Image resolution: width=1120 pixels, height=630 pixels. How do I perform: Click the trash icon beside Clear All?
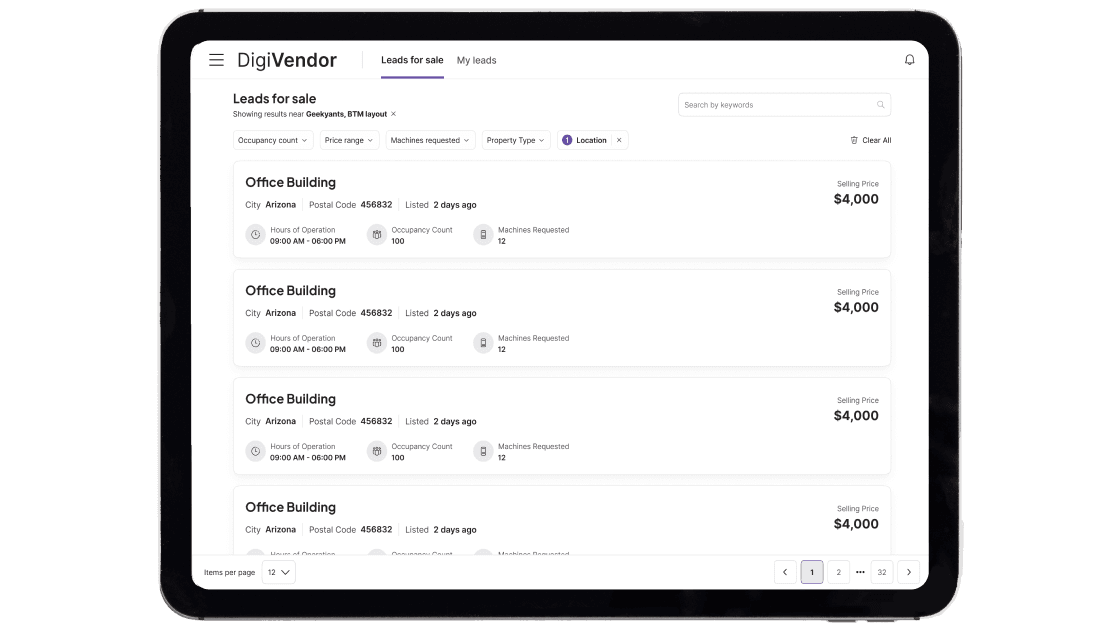[x=855, y=140]
